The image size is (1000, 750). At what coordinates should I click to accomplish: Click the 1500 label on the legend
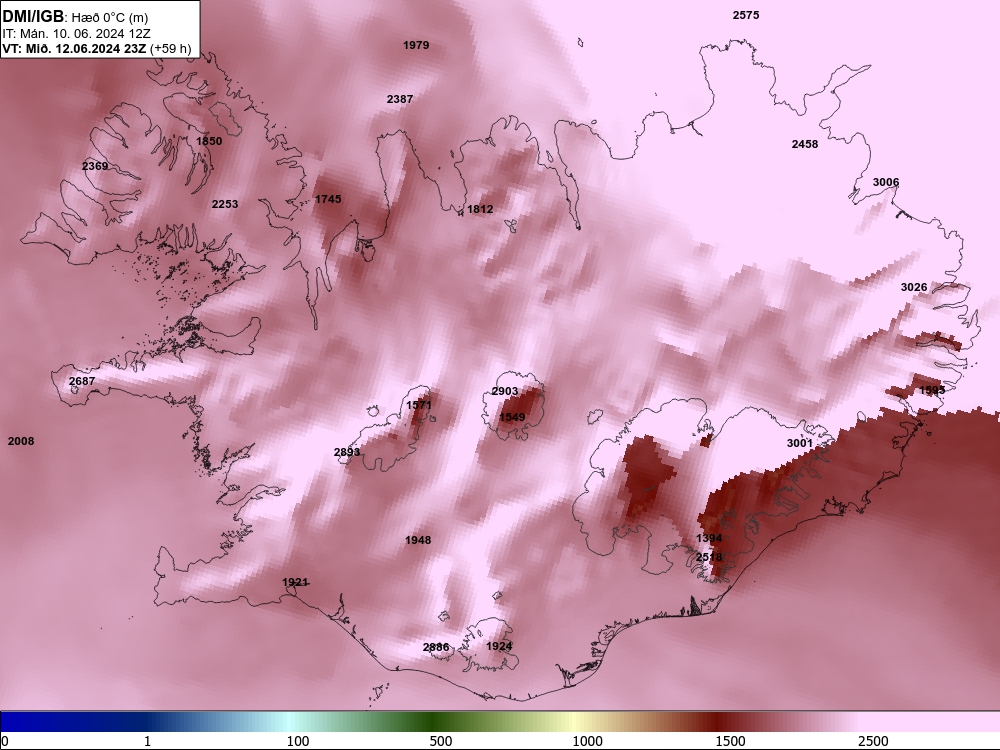pos(730,741)
